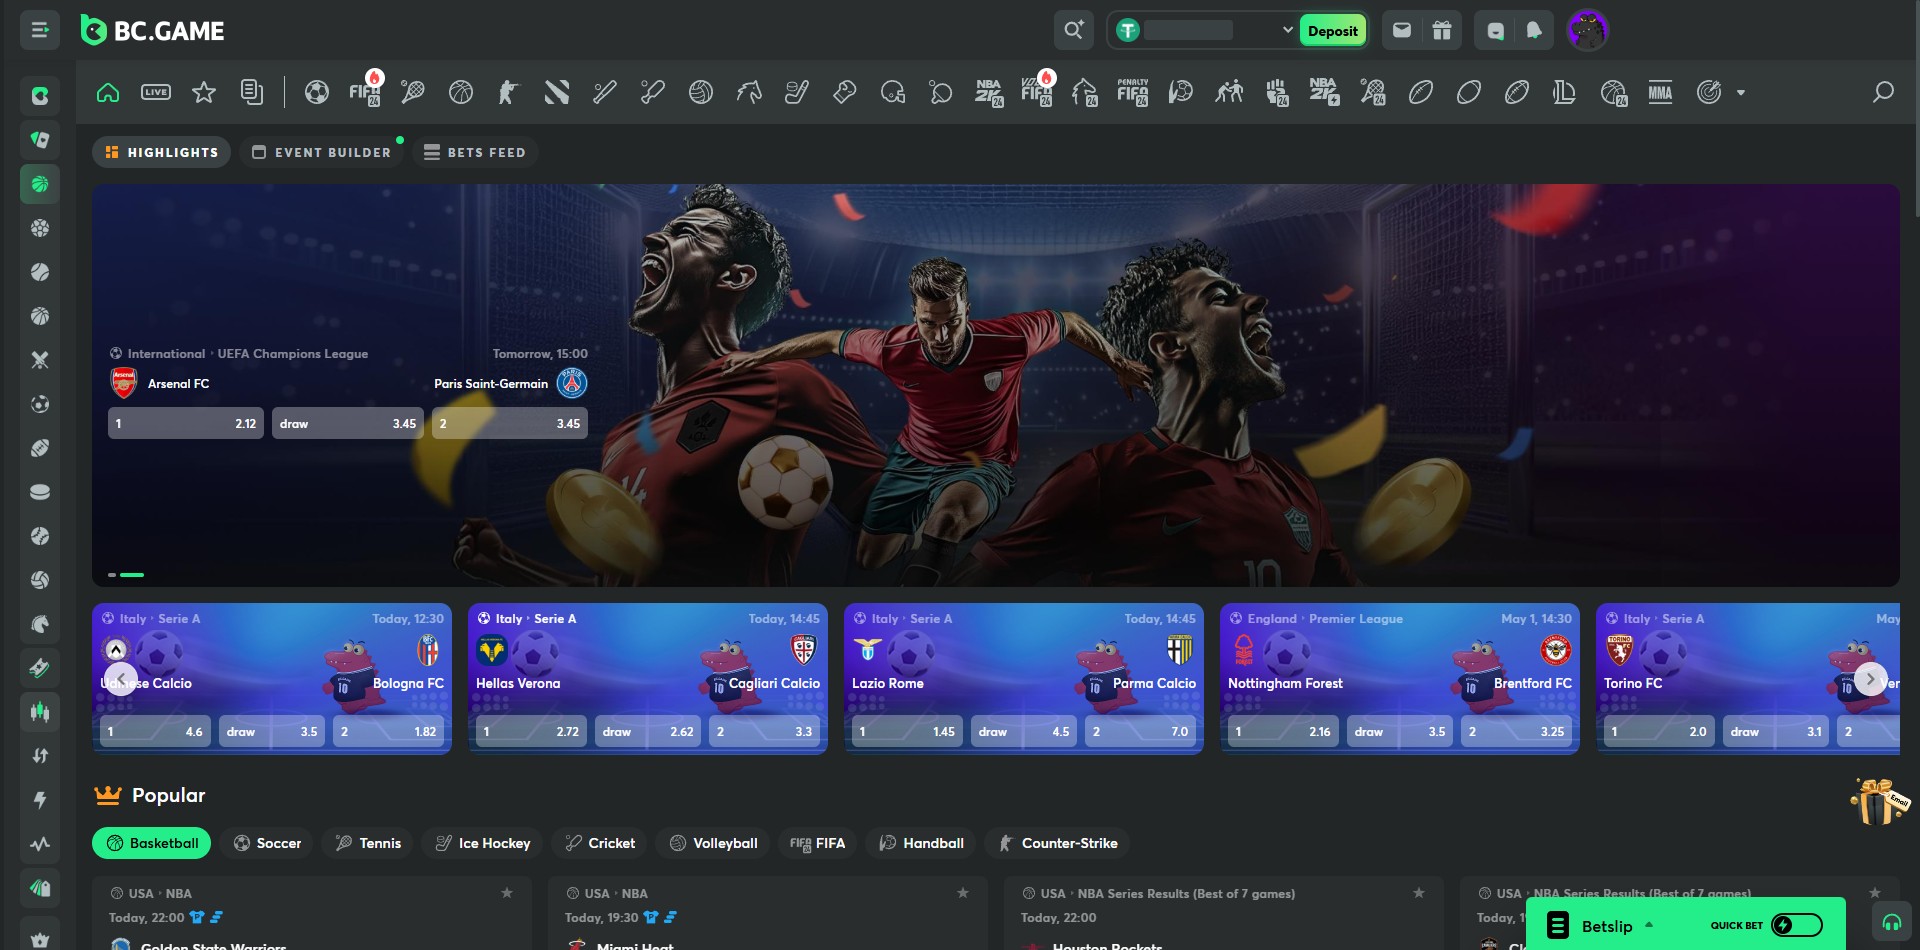Viewport: 1920px width, 950px height.
Task: Select the Cricket bat icon in sports bar
Action: 653,93
